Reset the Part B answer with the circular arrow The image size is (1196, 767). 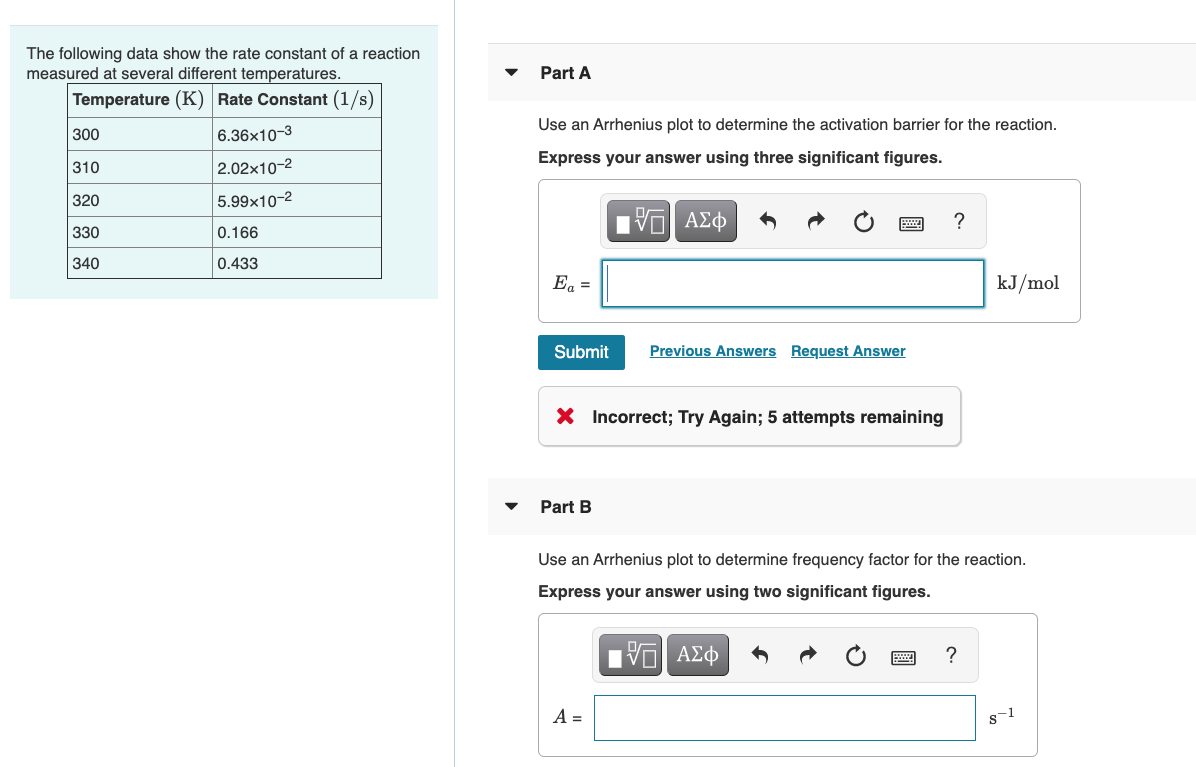click(x=855, y=654)
